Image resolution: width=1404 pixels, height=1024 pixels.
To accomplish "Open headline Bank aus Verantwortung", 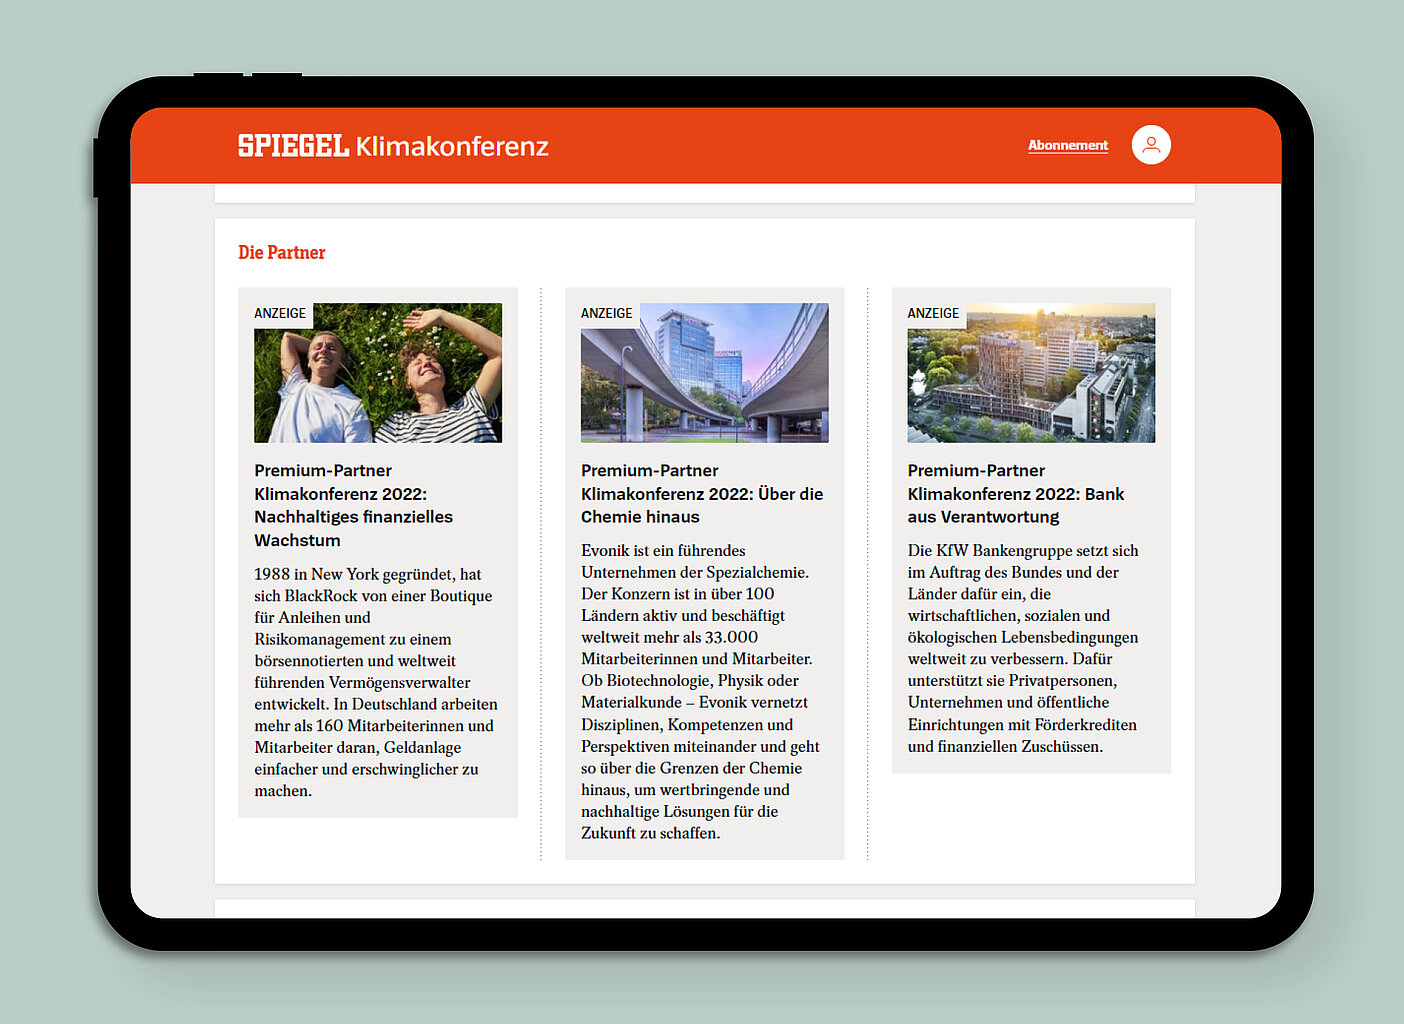I will coord(1015,494).
